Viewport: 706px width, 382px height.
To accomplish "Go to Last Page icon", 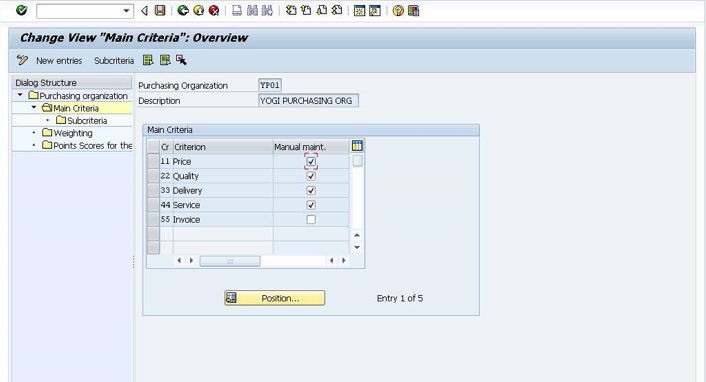I will click(337, 10).
